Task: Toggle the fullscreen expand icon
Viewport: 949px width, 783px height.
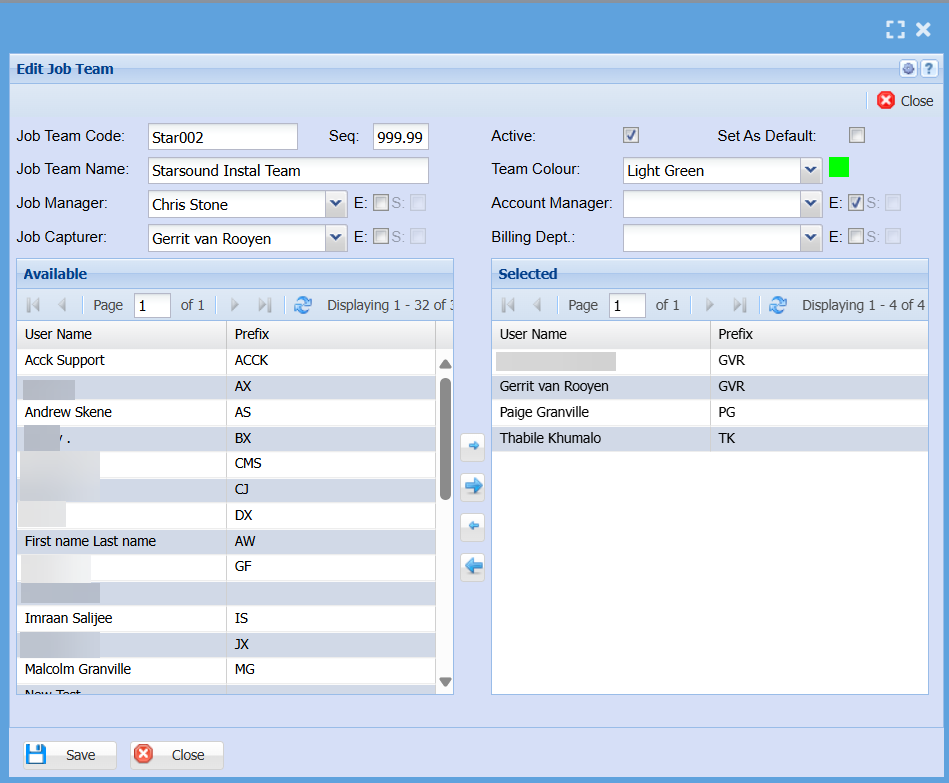Action: 895,30
